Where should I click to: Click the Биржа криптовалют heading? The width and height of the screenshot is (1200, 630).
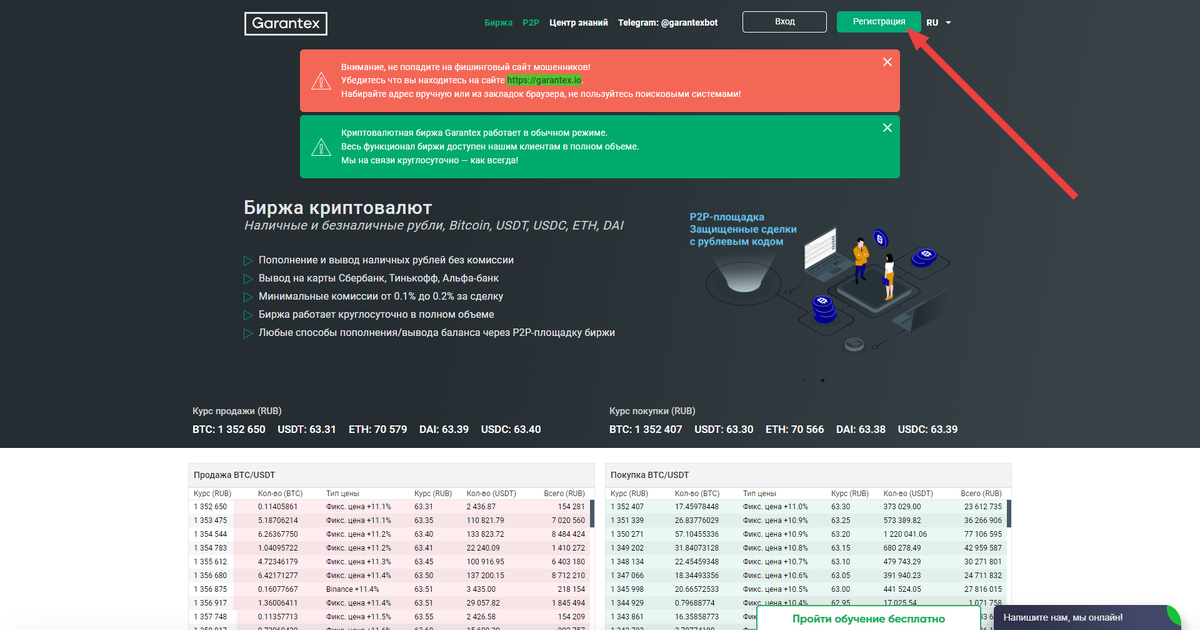point(338,207)
